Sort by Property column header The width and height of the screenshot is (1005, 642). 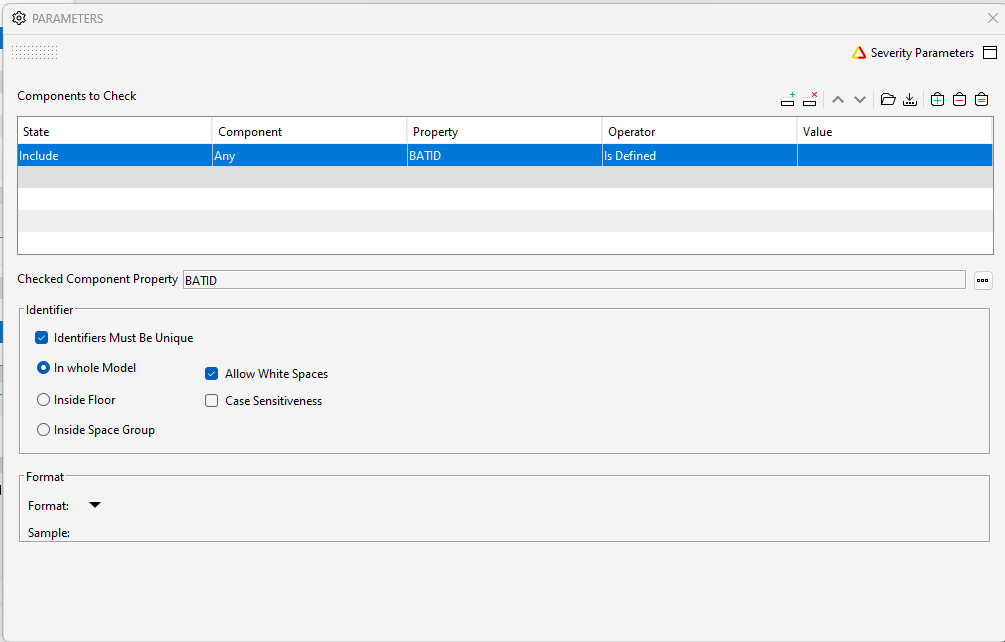(x=504, y=131)
